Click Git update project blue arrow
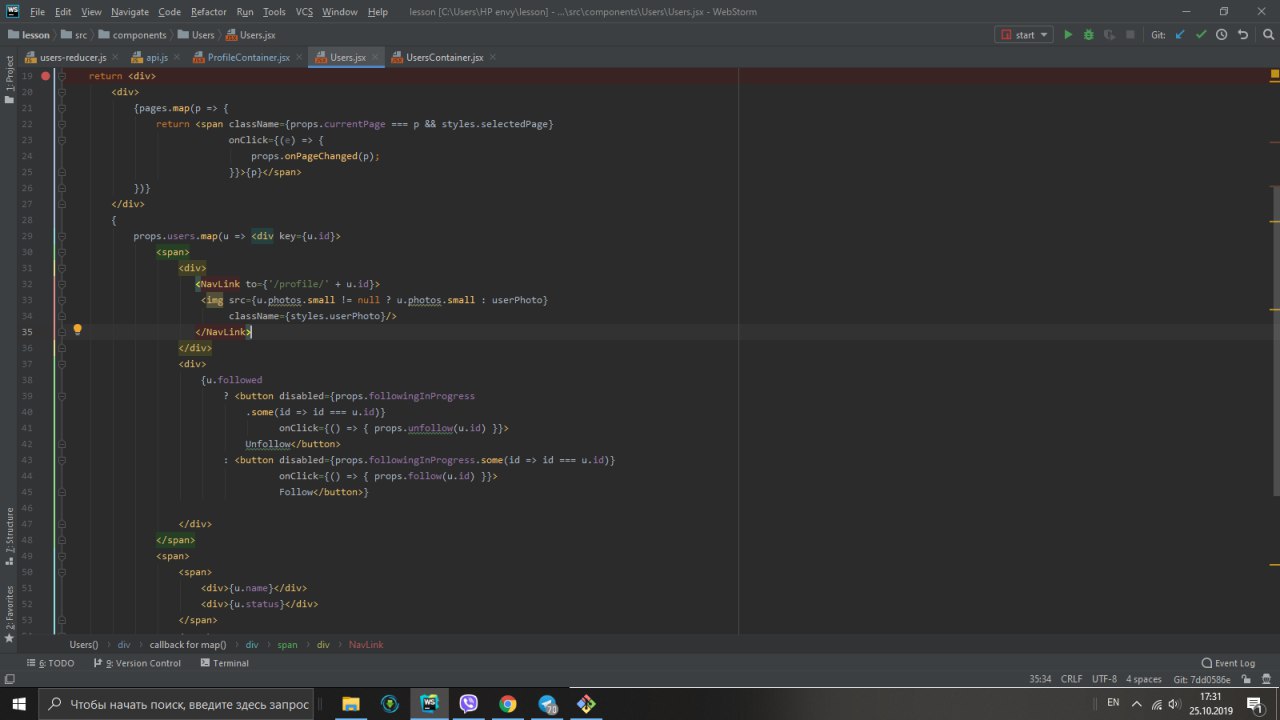Image resolution: width=1280 pixels, height=720 pixels. pos(1180,35)
